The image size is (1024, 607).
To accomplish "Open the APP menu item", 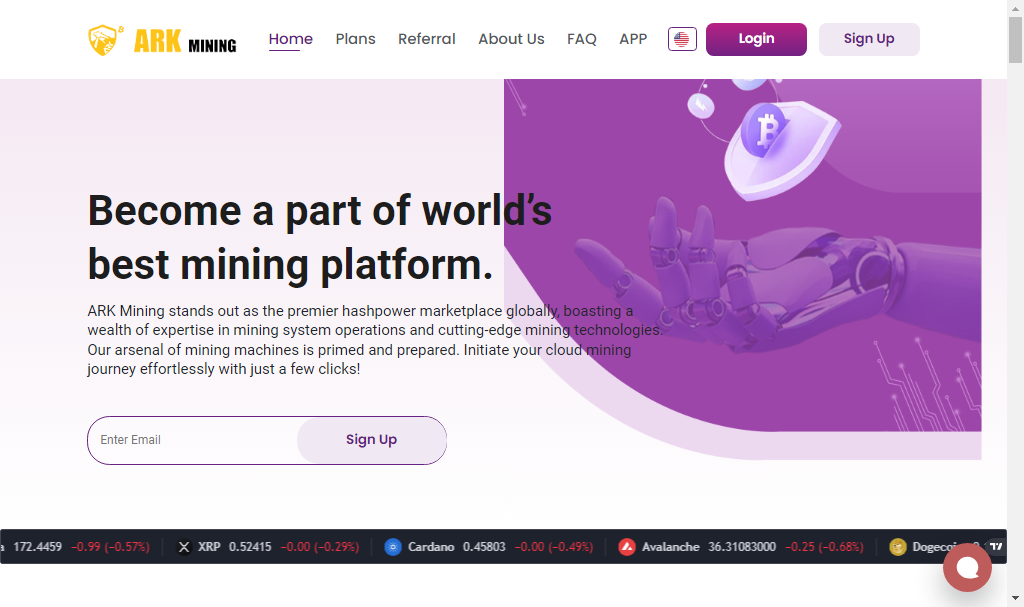I will (633, 39).
